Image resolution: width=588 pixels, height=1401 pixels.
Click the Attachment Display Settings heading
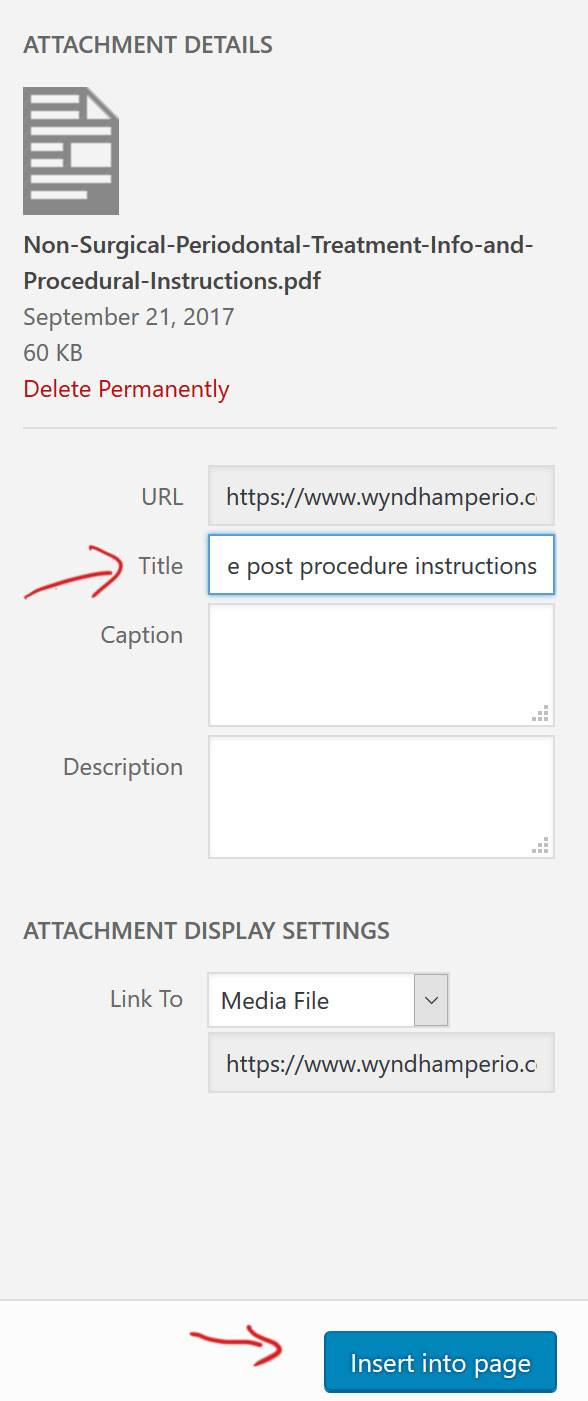point(206,930)
